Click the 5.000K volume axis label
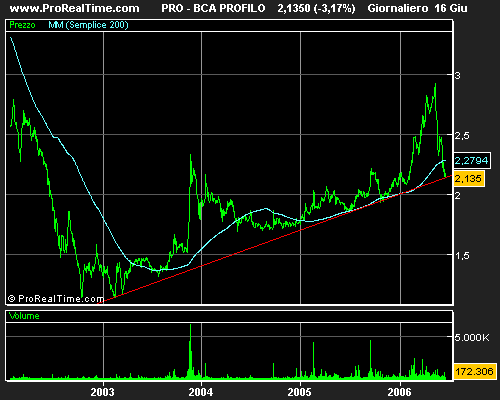This screenshot has width=500, height=400. point(472,338)
